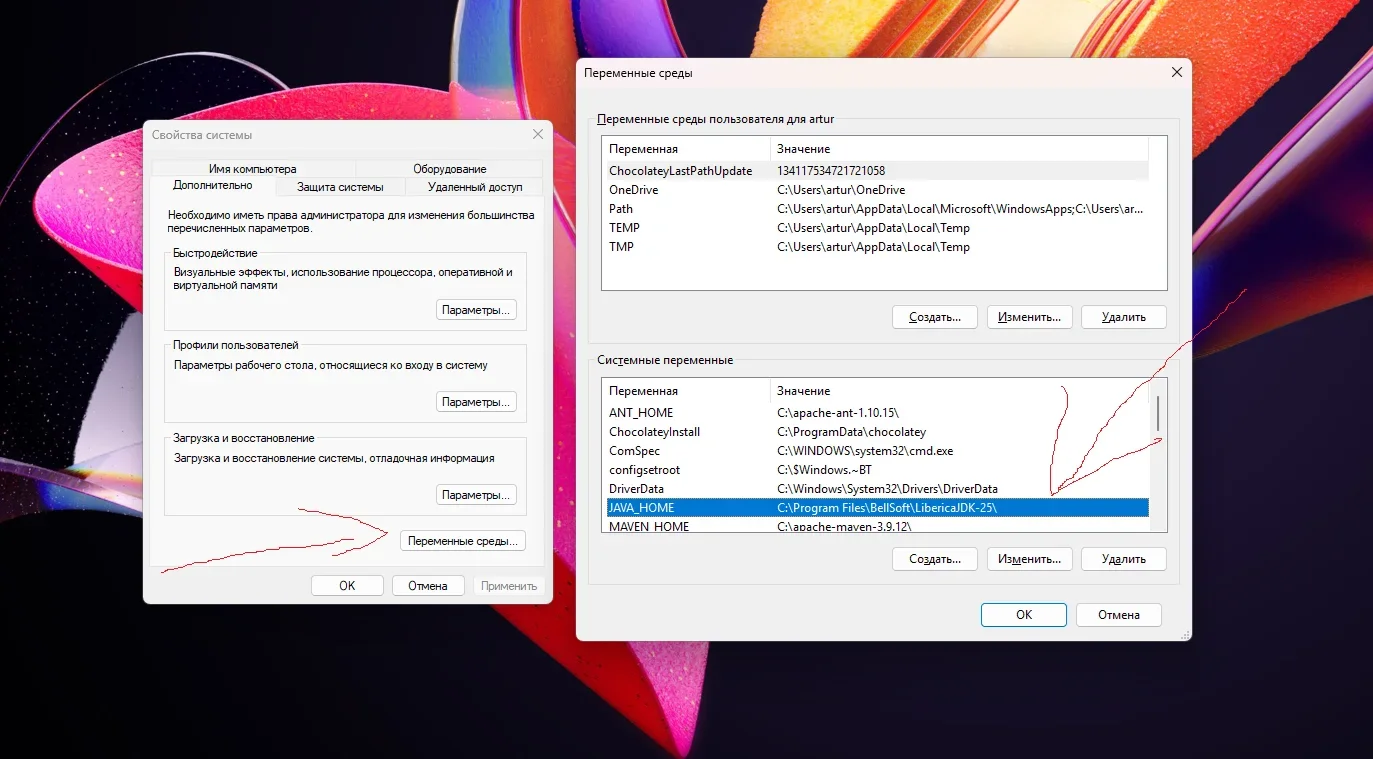The width and height of the screenshot is (1373, 759).
Task: Select the Дополнительно tab
Action: pos(212,186)
